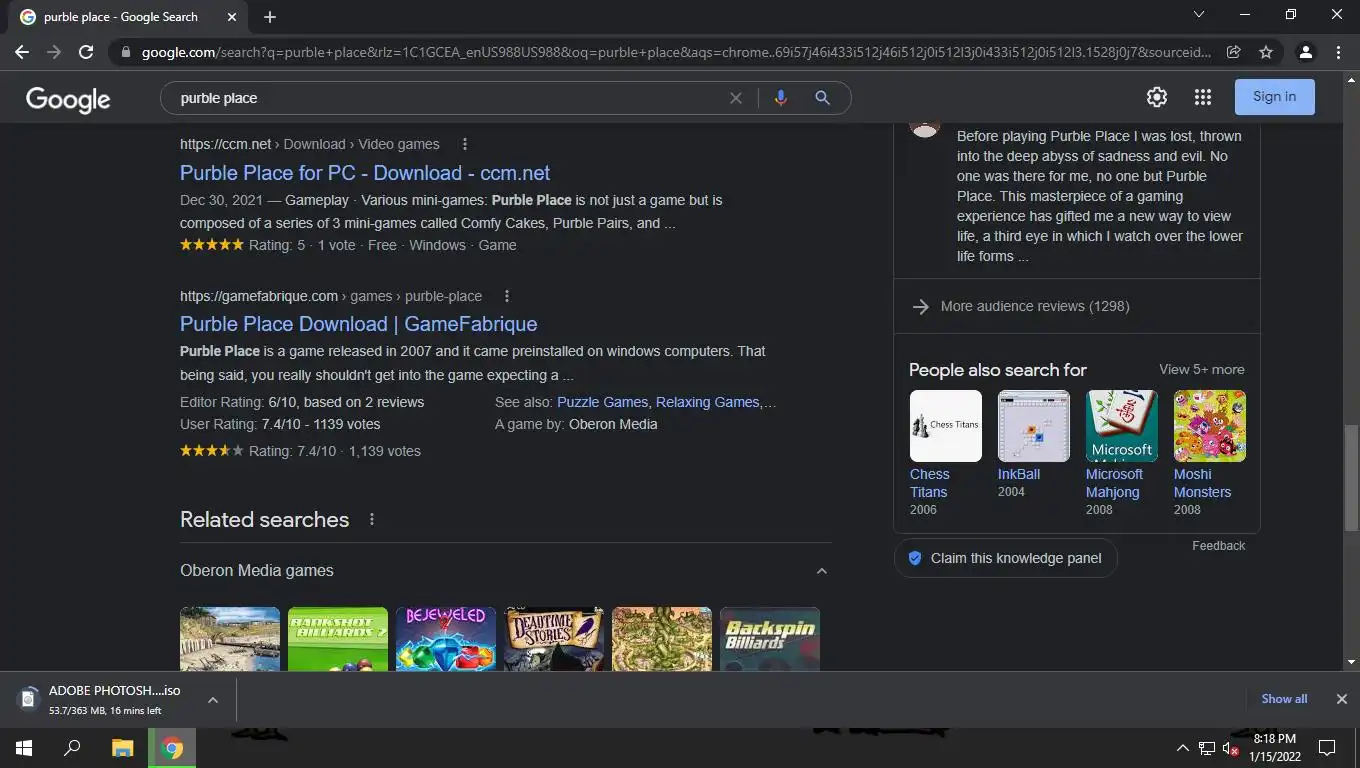
Task: Close the downloads bar
Action: pos(1342,699)
